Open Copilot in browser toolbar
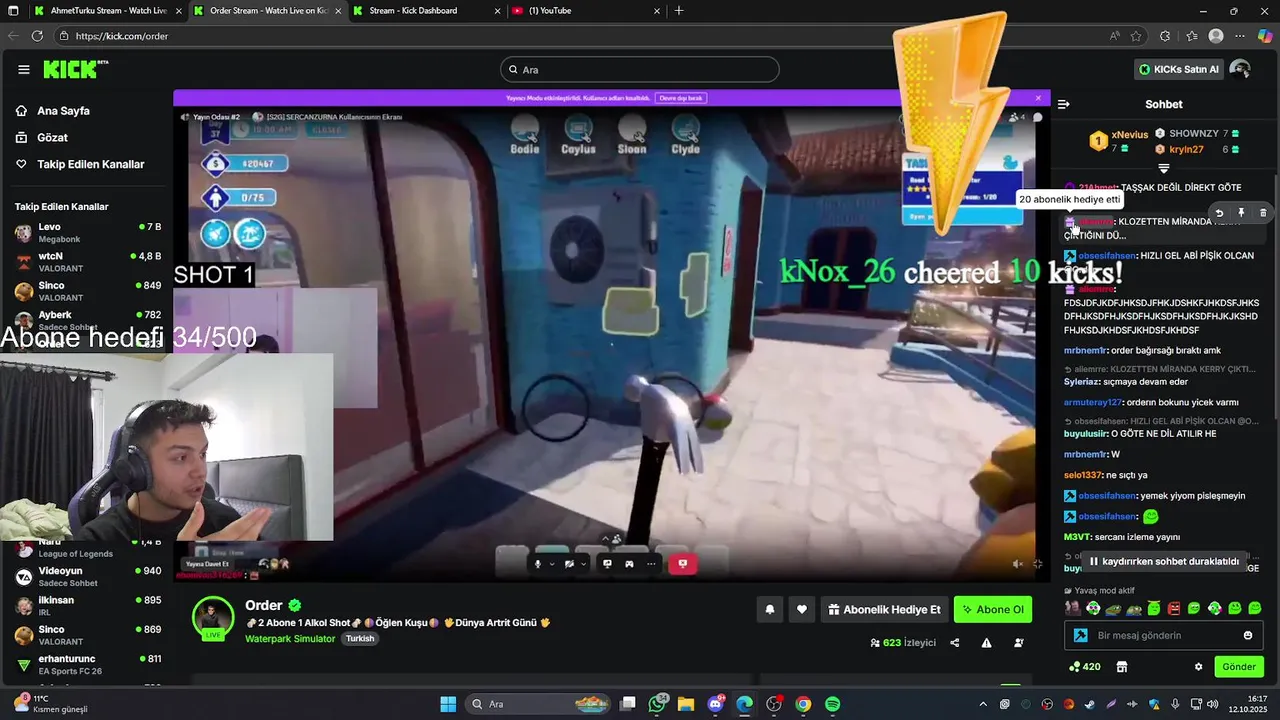Viewport: 1280px width, 720px height. 1265,36
